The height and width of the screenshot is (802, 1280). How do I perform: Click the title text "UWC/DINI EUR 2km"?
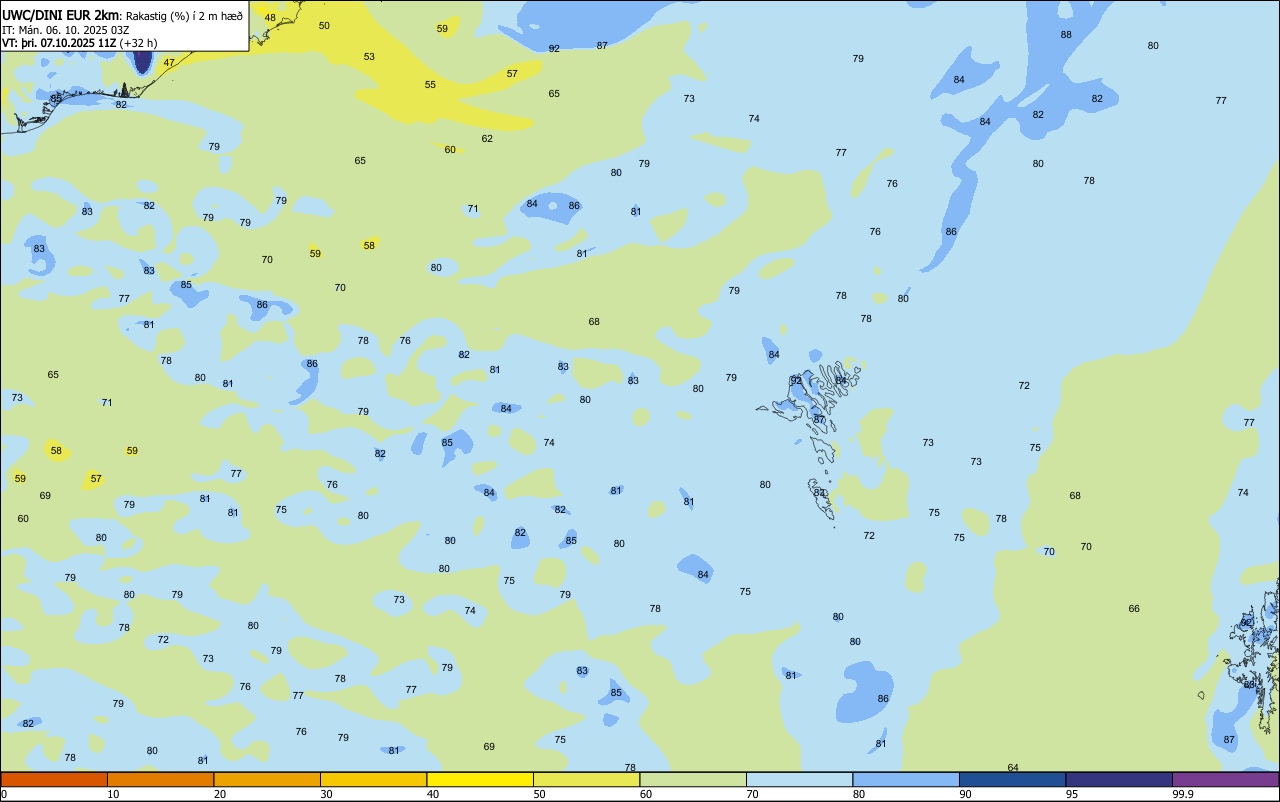click(61, 15)
